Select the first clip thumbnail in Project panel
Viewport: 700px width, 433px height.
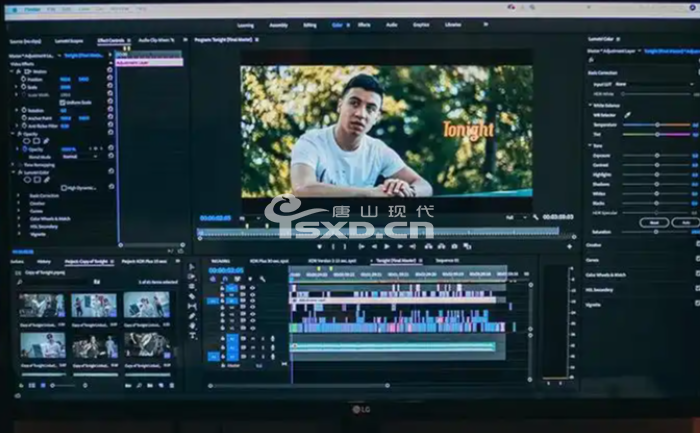click(x=41, y=305)
